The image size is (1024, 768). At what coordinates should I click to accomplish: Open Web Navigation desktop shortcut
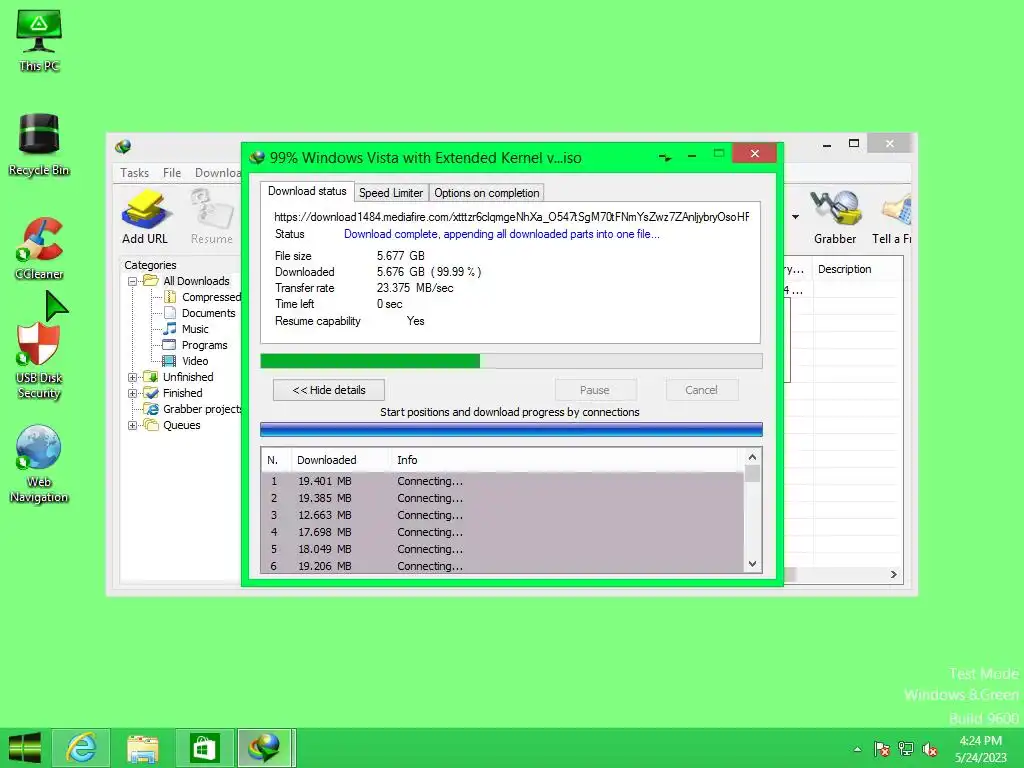click(39, 464)
